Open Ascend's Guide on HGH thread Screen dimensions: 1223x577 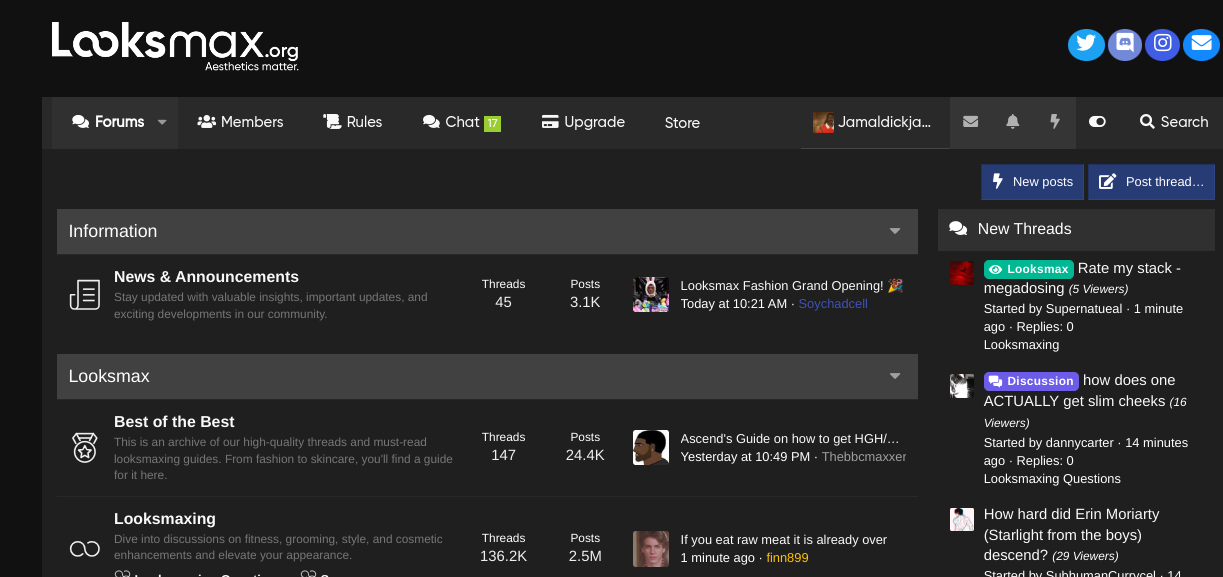coord(790,439)
